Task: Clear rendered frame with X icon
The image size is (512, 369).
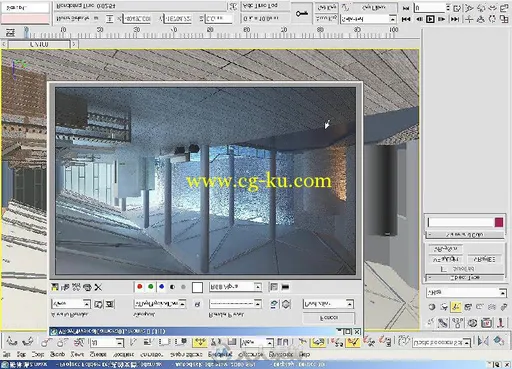Action: (x=98, y=287)
